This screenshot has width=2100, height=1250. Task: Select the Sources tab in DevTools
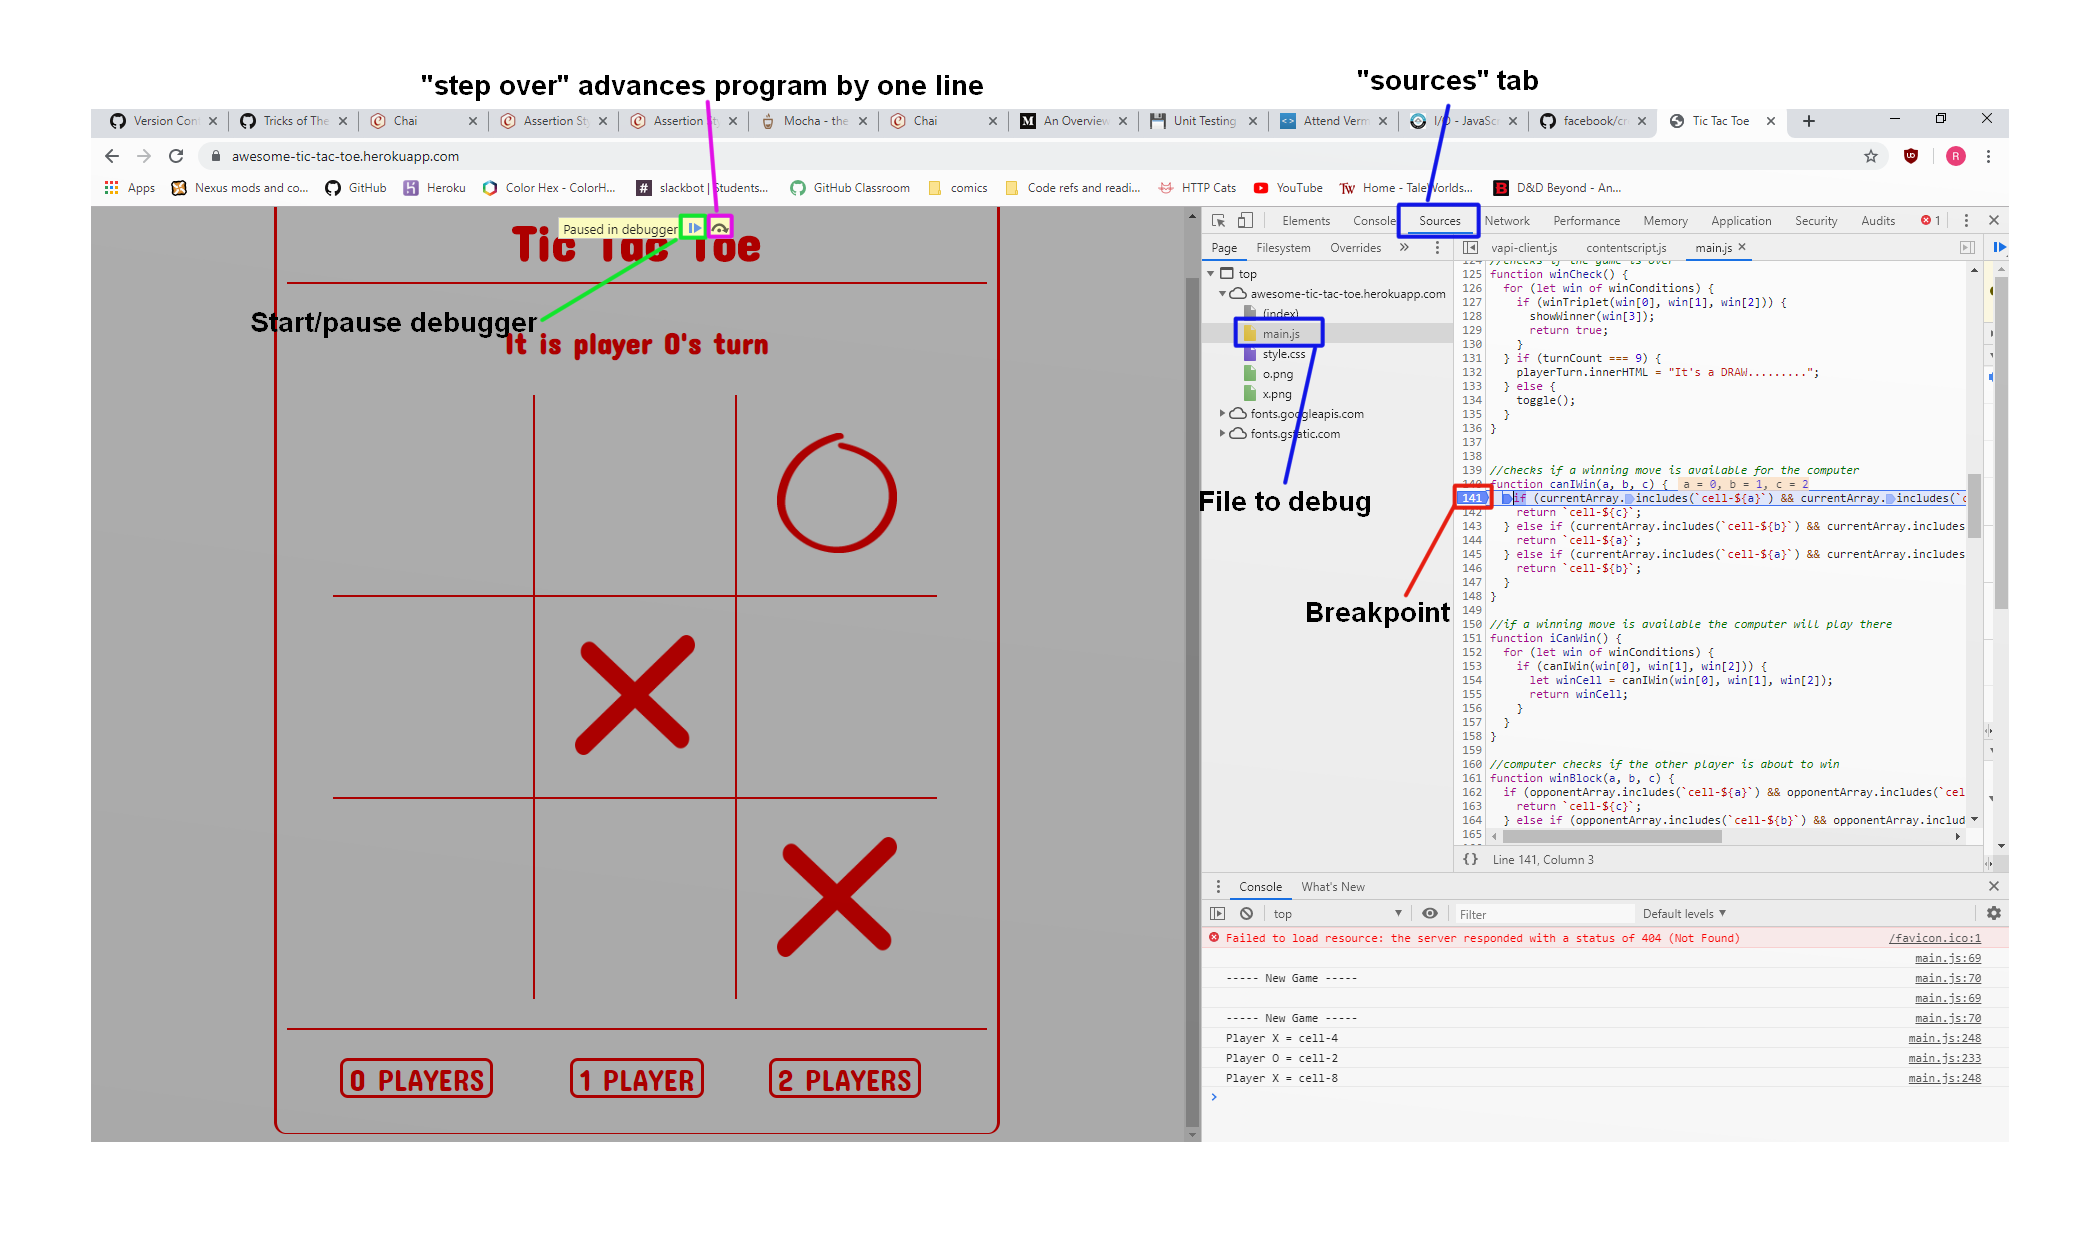tap(1438, 220)
